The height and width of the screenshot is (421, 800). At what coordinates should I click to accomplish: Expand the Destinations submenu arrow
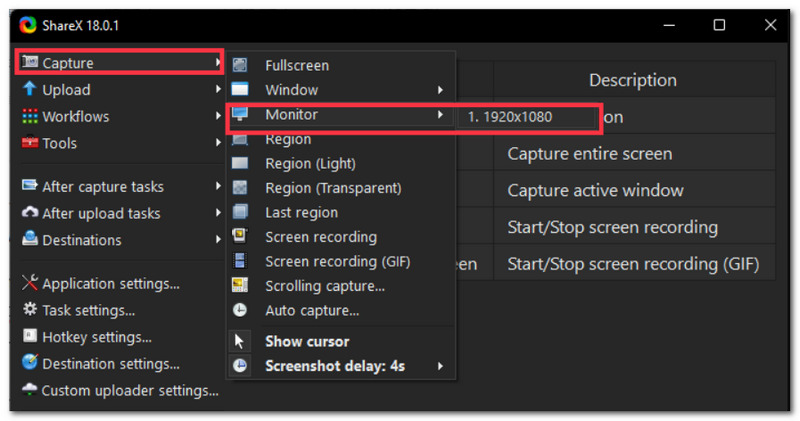[218, 239]
